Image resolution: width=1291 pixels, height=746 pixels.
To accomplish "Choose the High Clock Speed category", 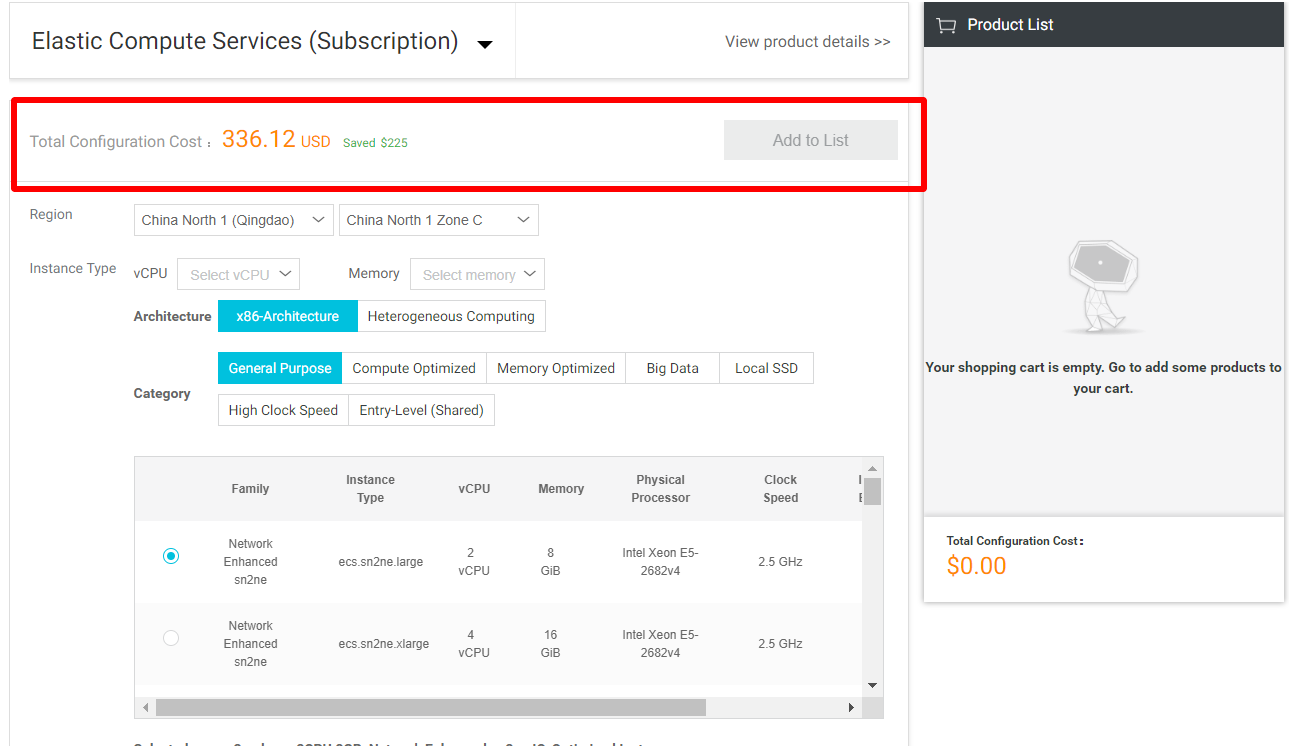I will click(283, 409).
